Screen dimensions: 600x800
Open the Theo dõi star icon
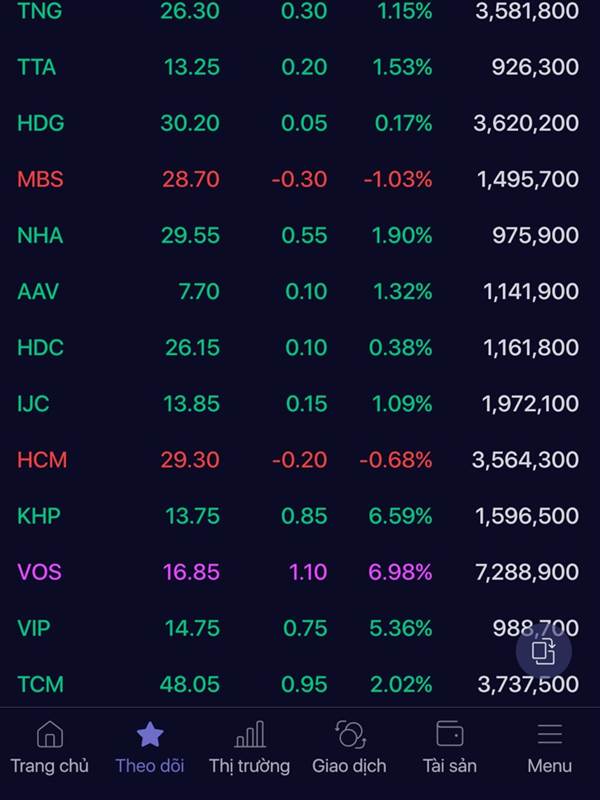pos(150,734)
